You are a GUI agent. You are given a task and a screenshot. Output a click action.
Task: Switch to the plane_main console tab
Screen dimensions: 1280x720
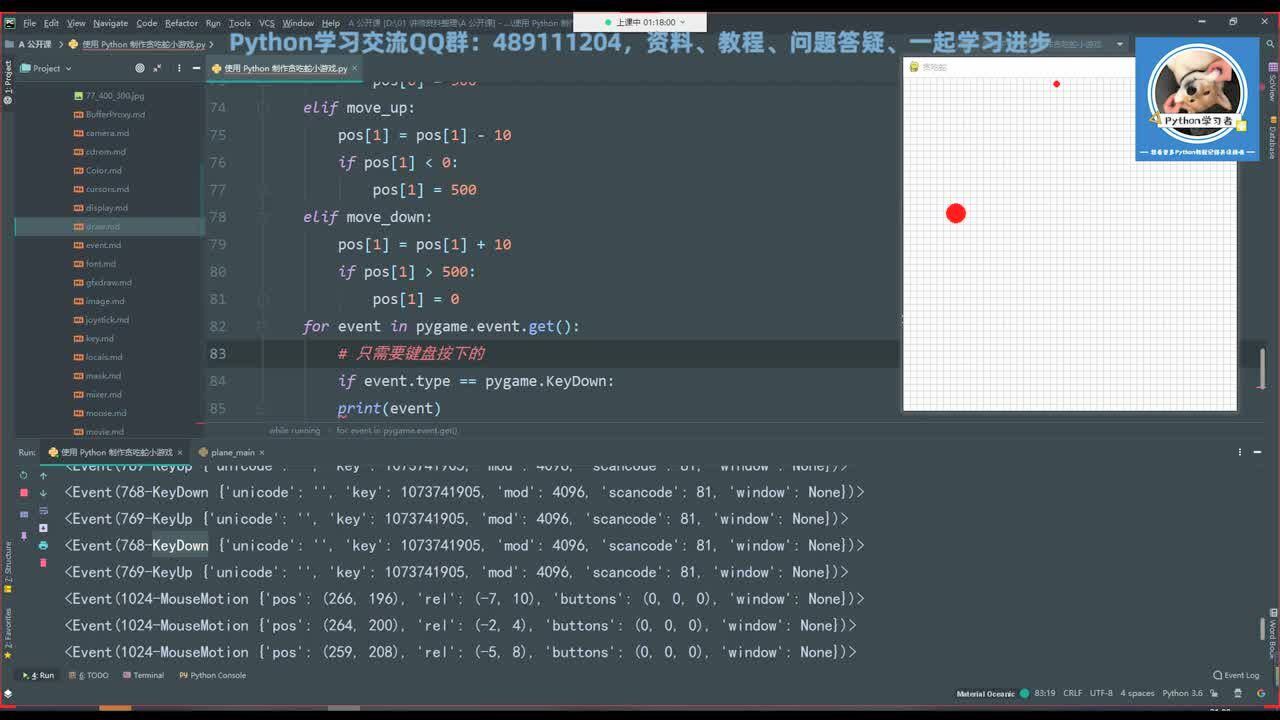(231, 452)
